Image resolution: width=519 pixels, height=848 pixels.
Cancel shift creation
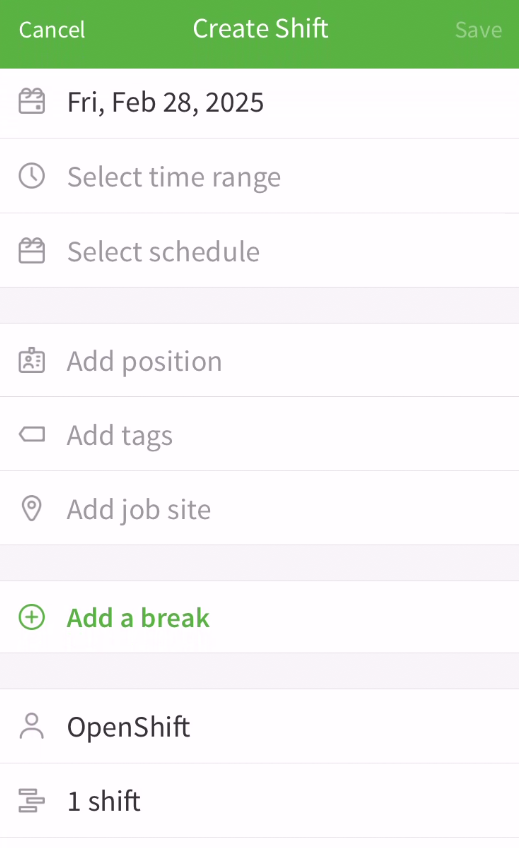coord(52,30)
